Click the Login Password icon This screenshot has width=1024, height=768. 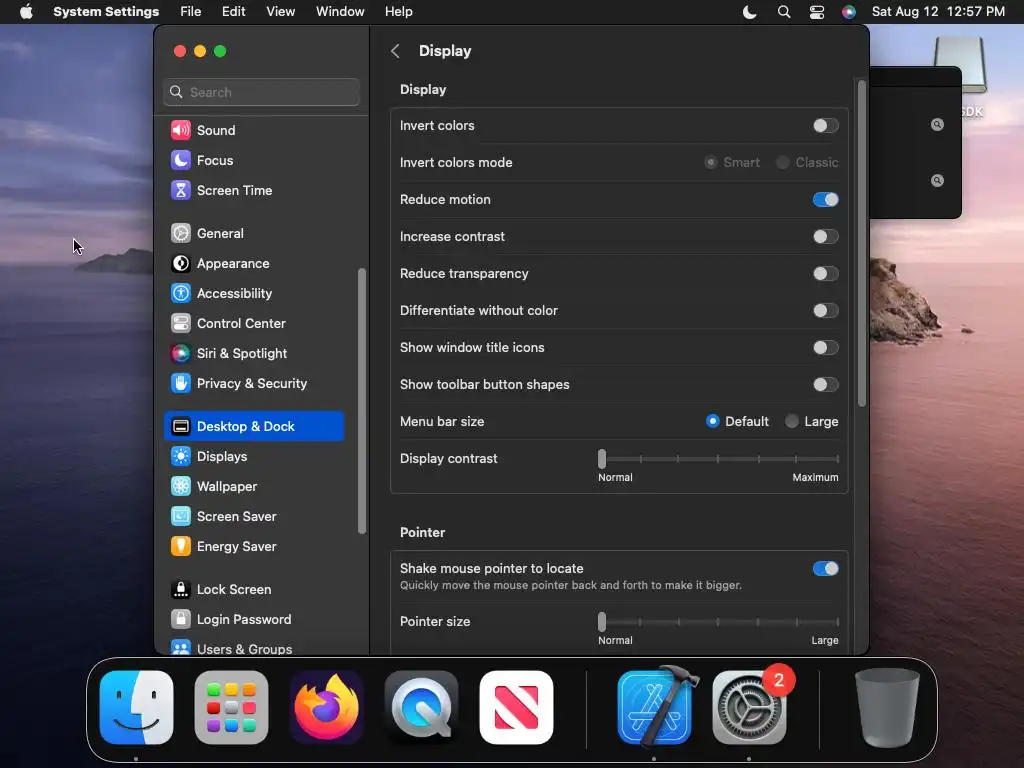(x=180, y=620)
